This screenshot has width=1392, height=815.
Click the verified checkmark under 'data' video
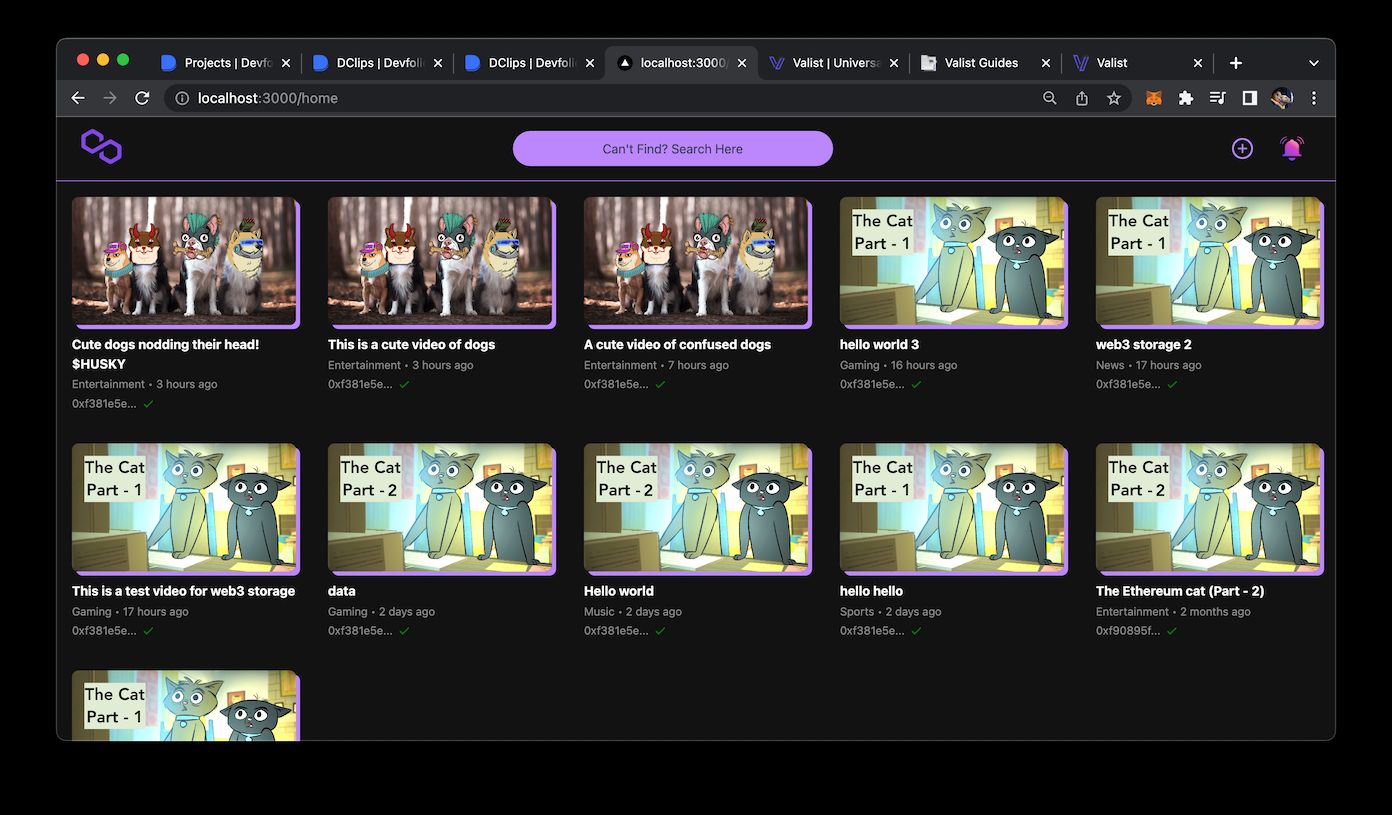click(404, 631)
